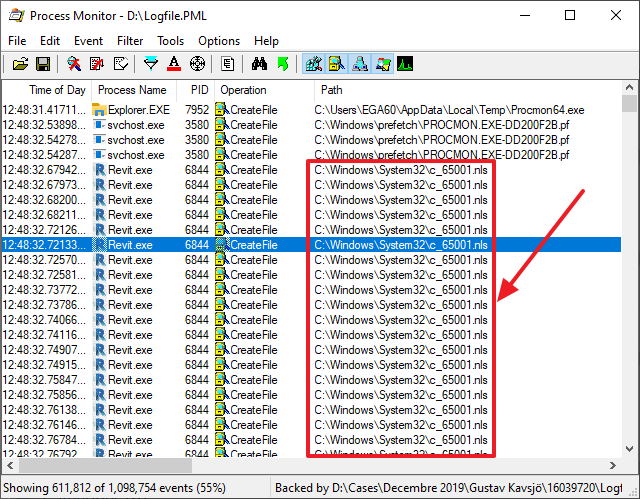Select the Revit.exe row at 12:48:32.75847

point(311,380)
